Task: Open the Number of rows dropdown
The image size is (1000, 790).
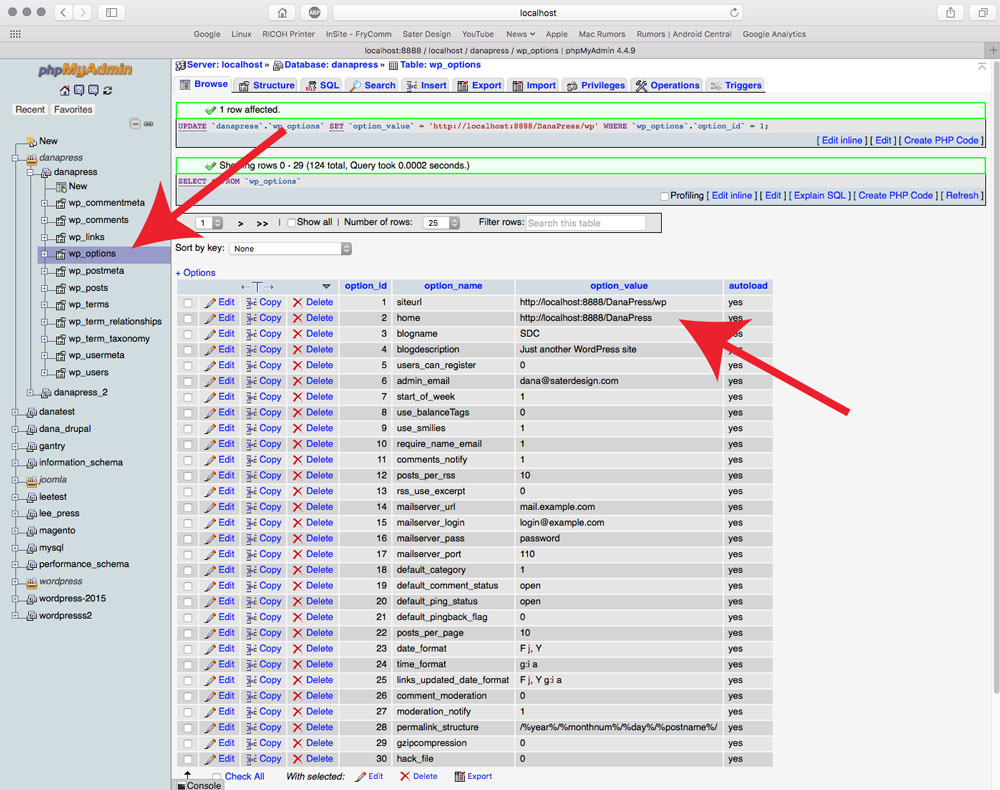Action: [441, 223]
